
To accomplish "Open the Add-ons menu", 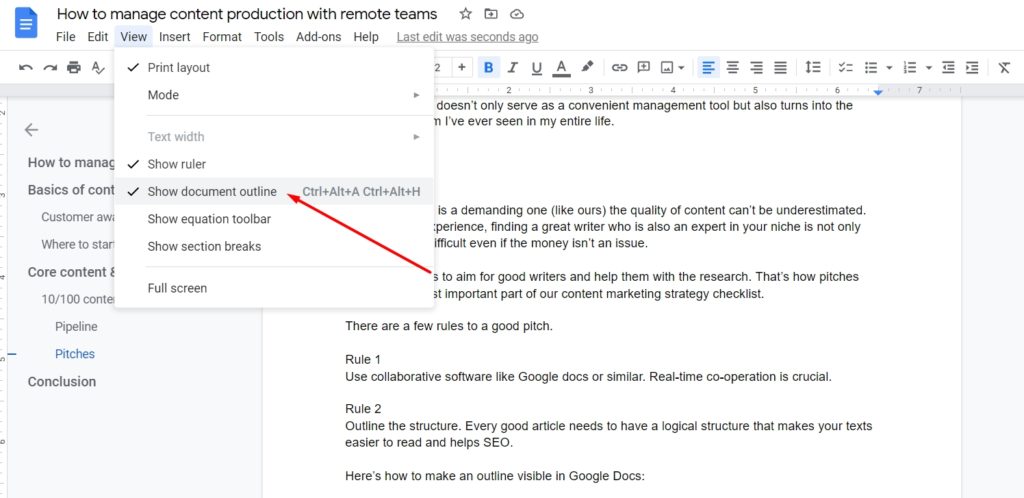I will point(319,37).
